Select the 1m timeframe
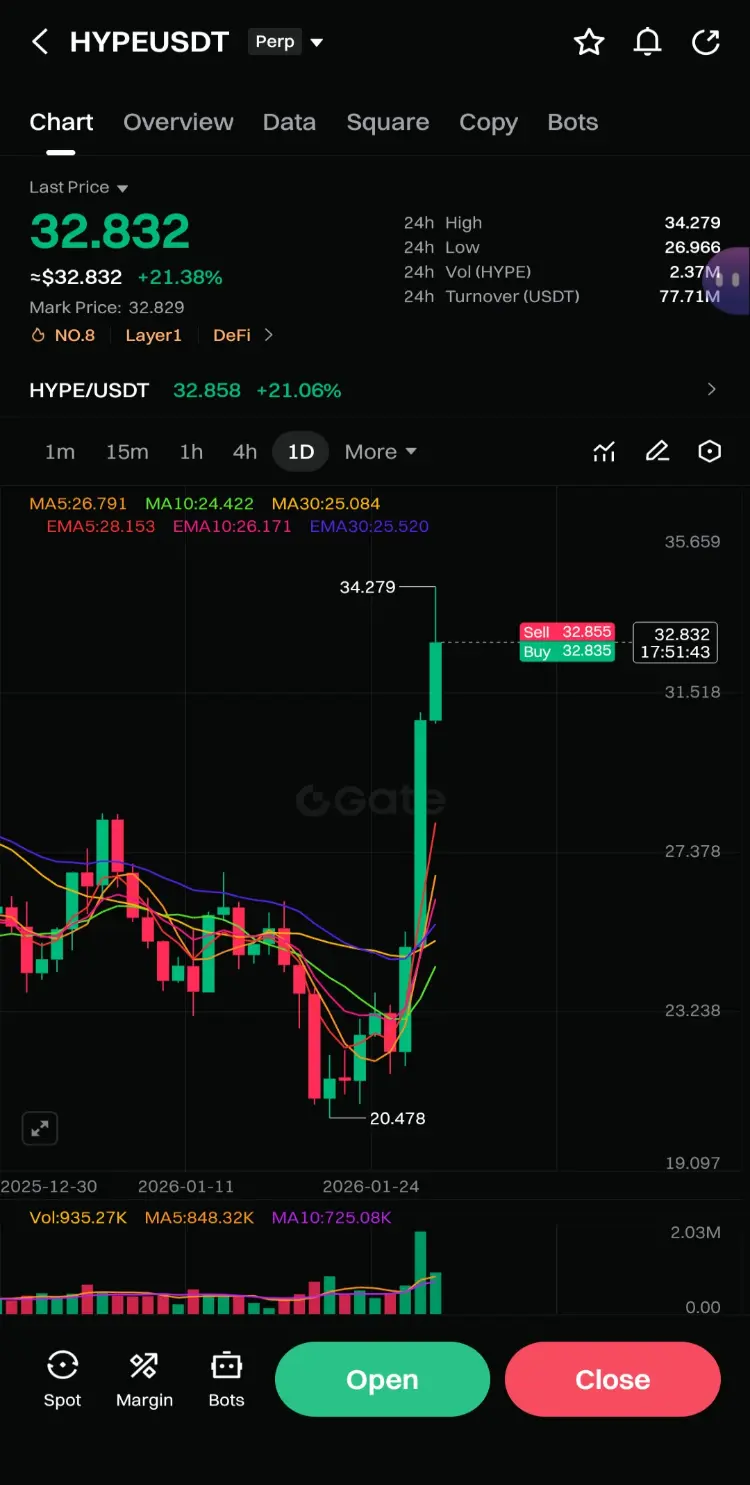The width and height of the screenshot is (750, 1485). point(60,452)
